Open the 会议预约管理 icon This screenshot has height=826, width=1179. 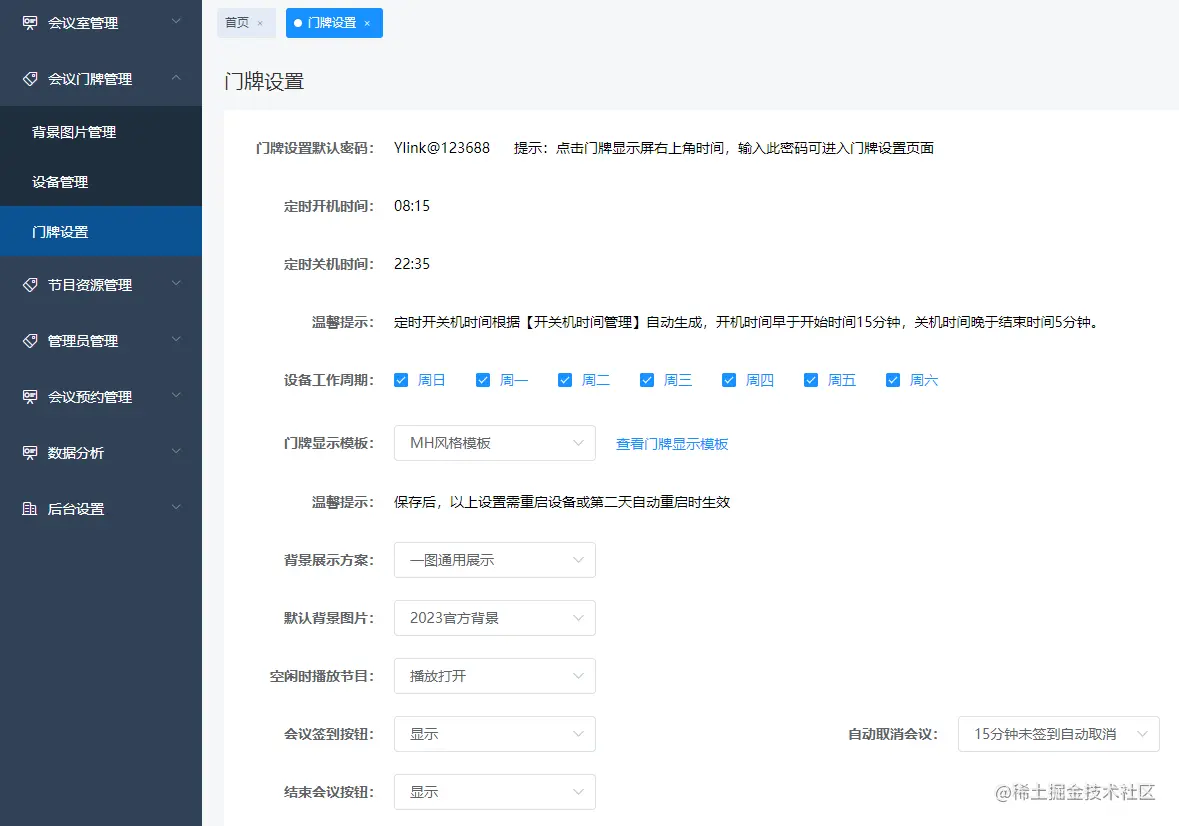point(27,396)
